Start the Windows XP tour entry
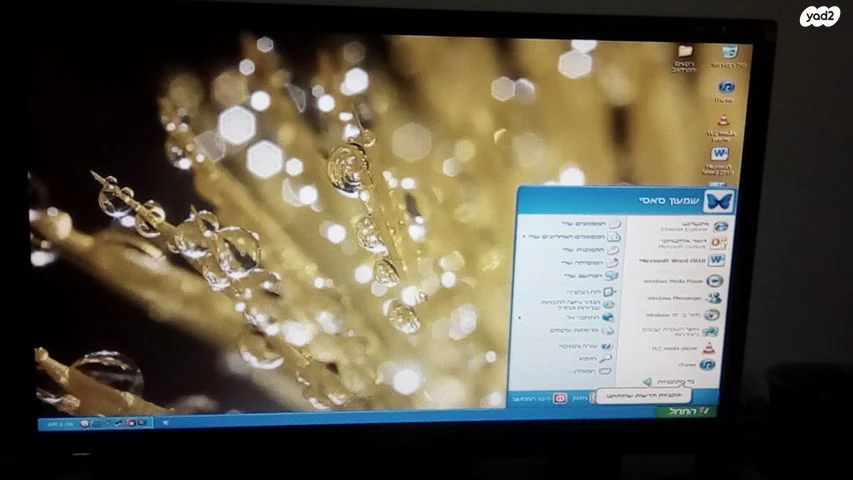The width and height of the screenshot is (853, 480). click(682, 315)
